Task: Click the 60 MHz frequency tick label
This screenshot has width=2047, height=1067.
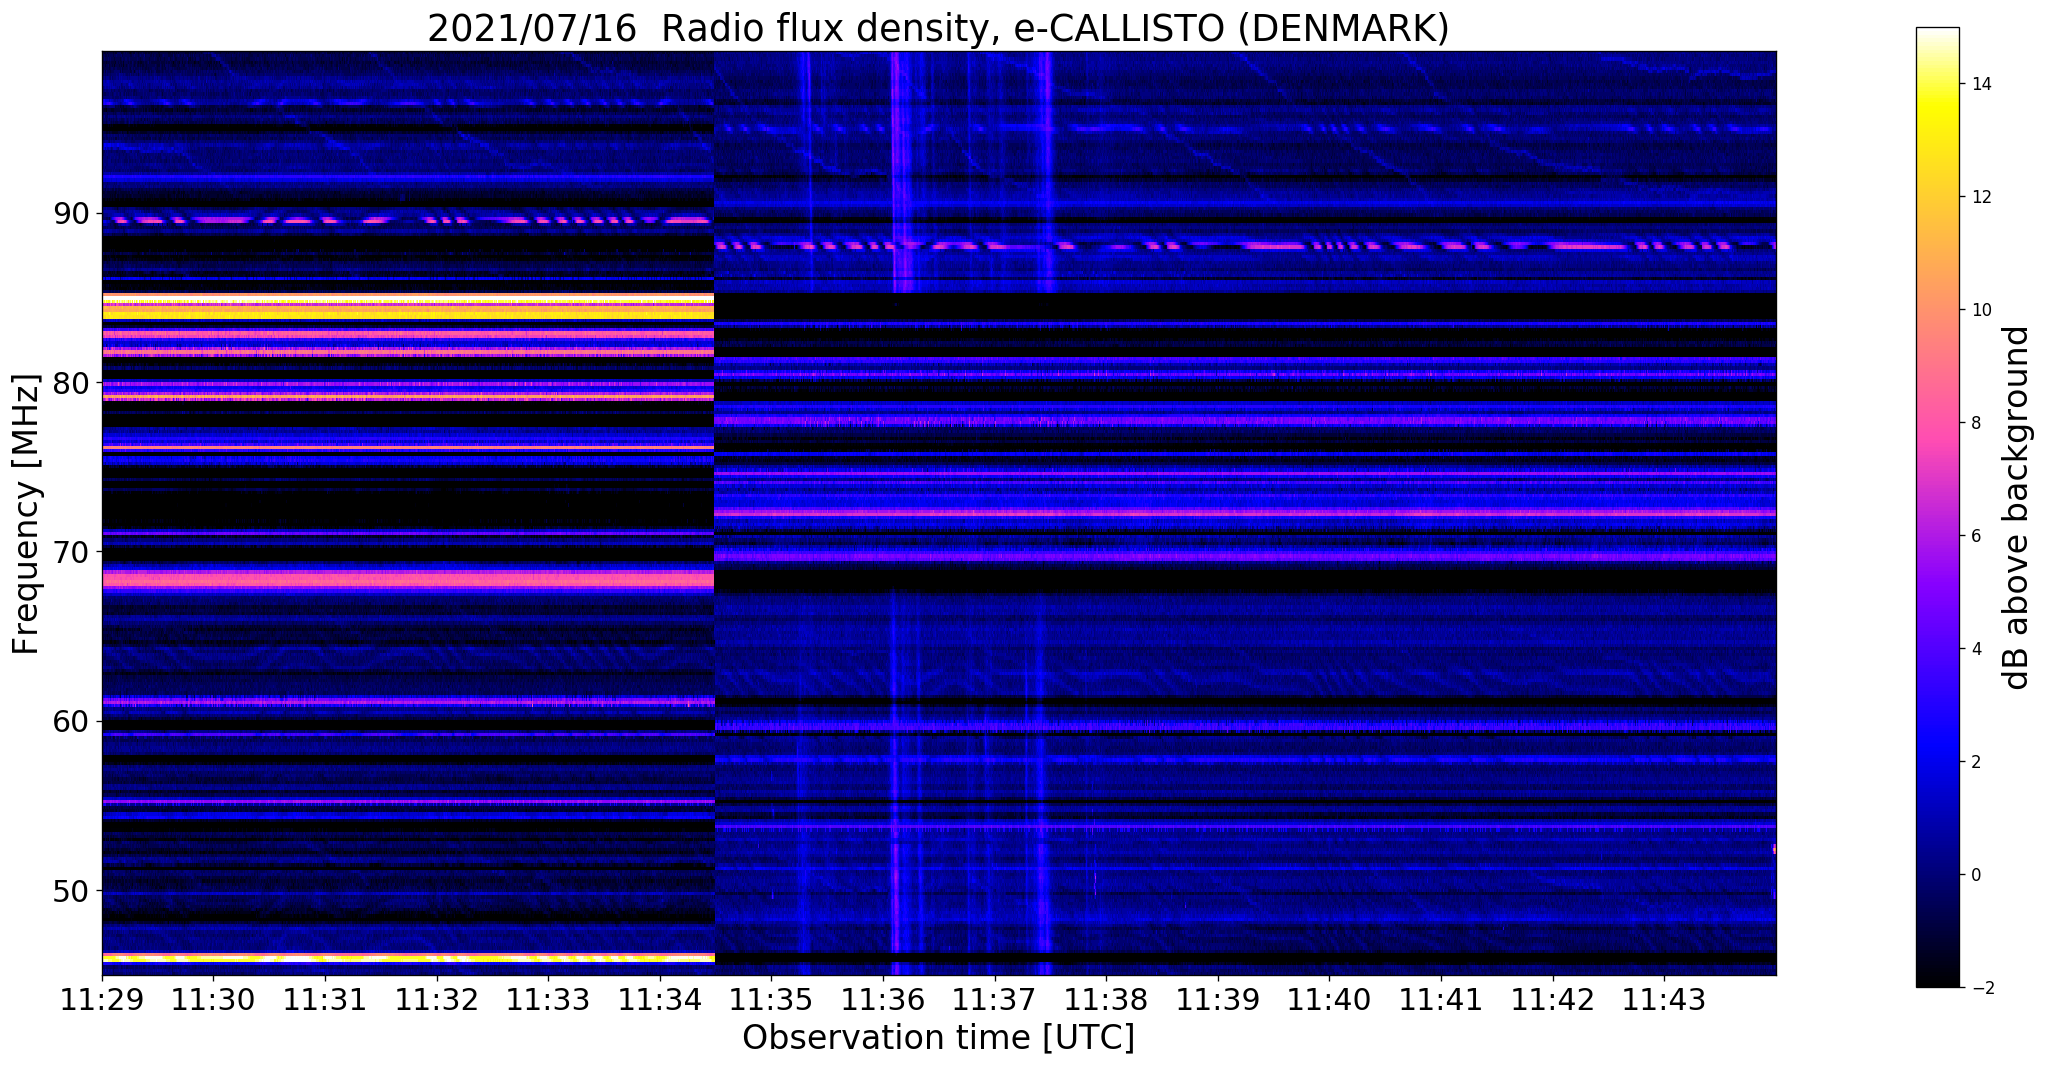Action: coord(71,721)
